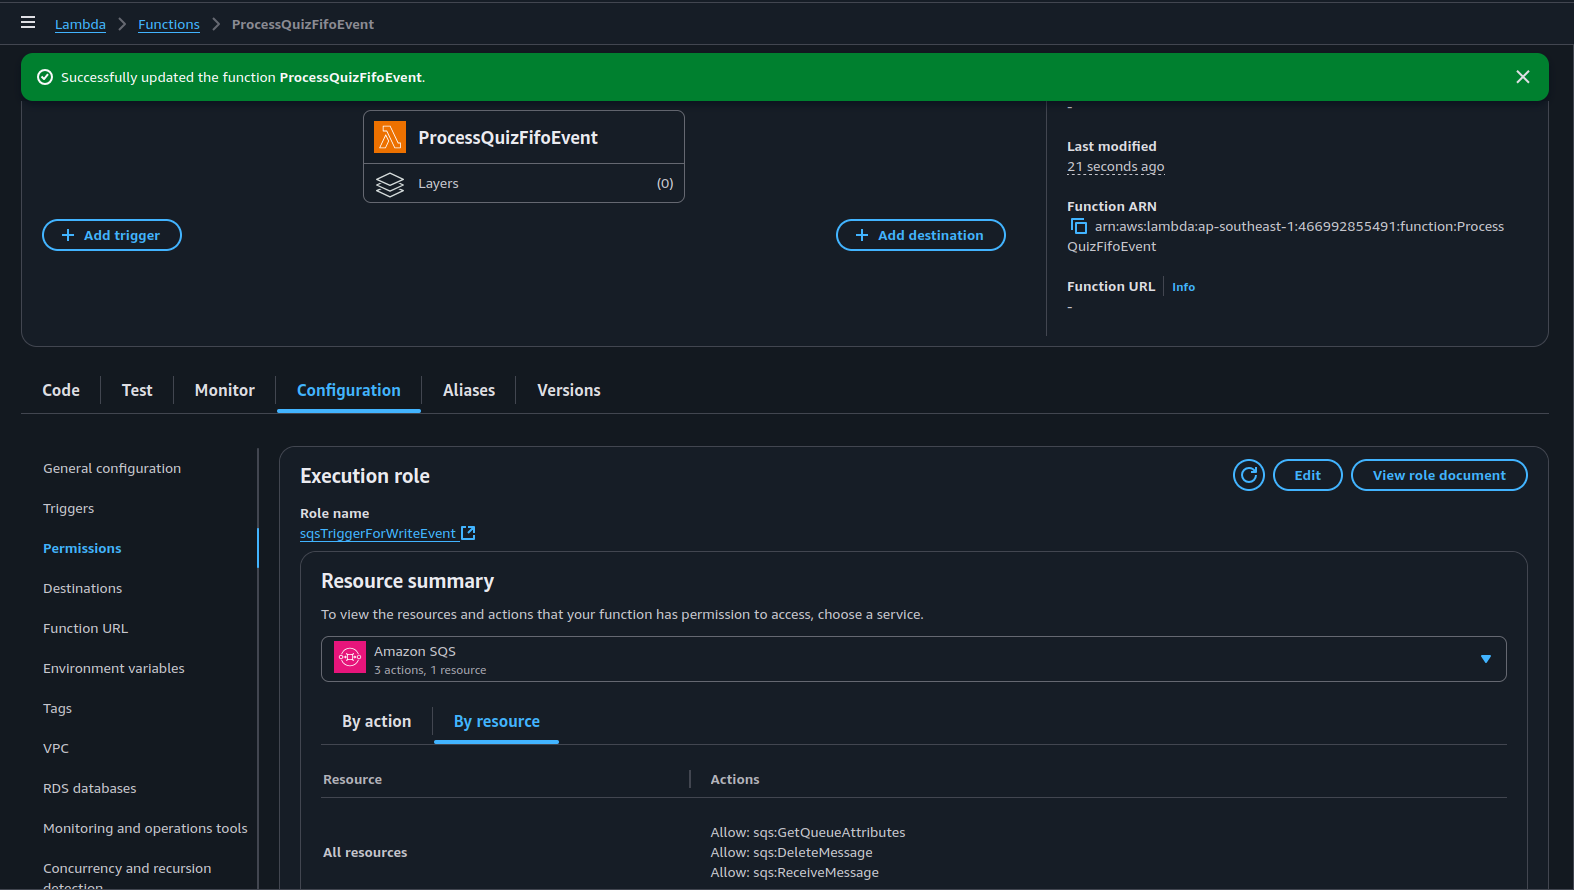Click the pink Amazon SQS service icon
1574x890 pixels.
pos(350,658)
